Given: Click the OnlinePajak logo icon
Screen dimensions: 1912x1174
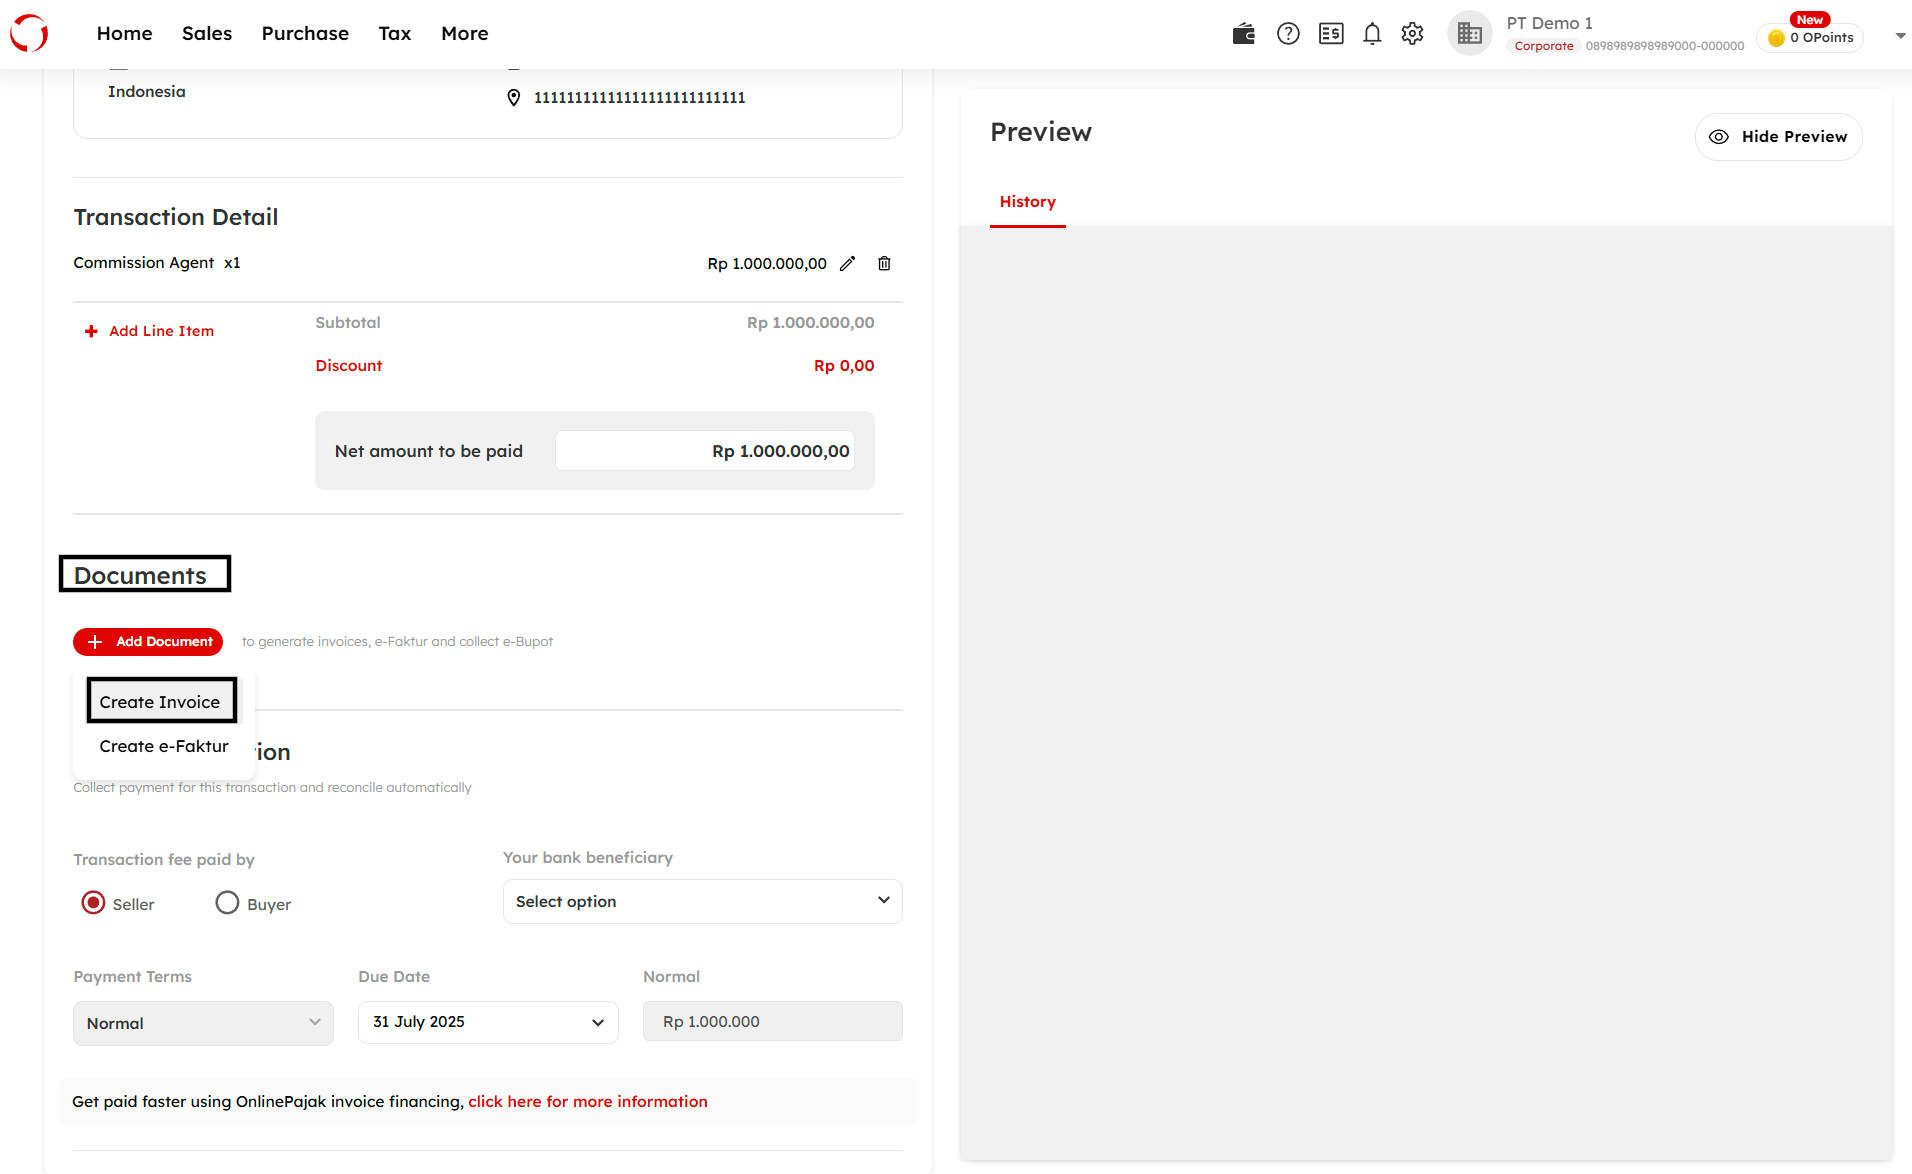Looking at the screenshot, I should point(29,33).
